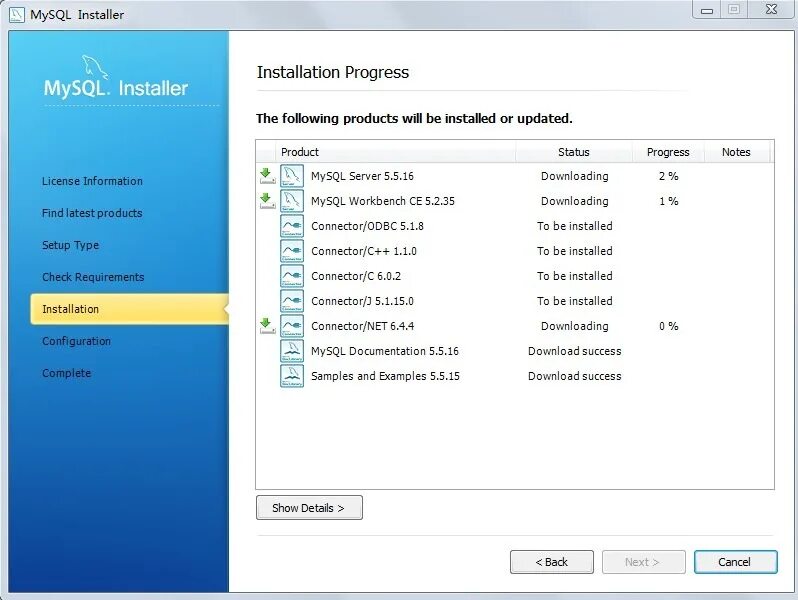The height and width of the screenshot is (600, 798).
Task: Click the MySQL Installer title bar icon
Action: [x=17, y=15]
